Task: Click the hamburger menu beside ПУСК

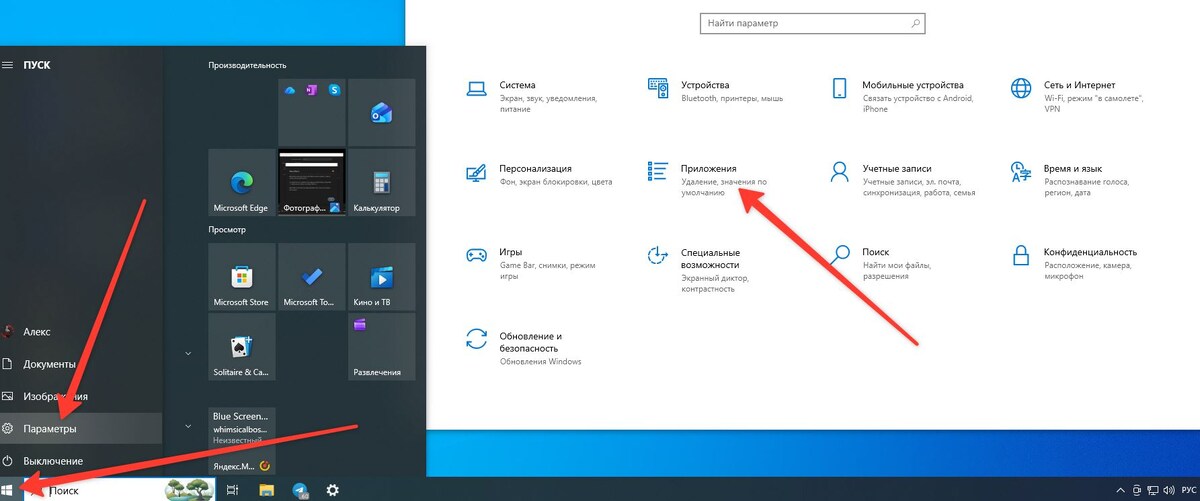Action: click(x=8, y=64)
